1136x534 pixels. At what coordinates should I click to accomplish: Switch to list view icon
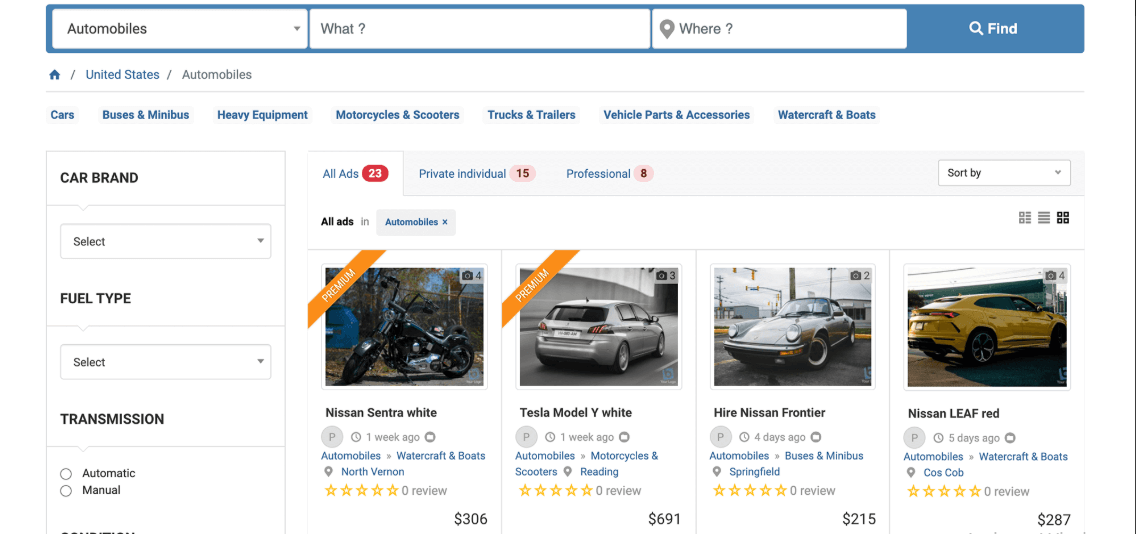(1044, 217)
